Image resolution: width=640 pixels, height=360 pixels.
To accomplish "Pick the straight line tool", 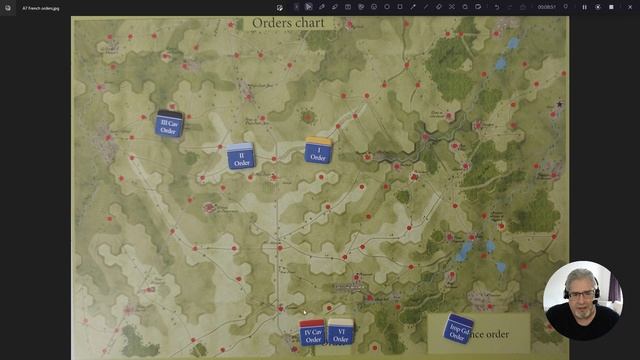I will [x=426, y=7].
